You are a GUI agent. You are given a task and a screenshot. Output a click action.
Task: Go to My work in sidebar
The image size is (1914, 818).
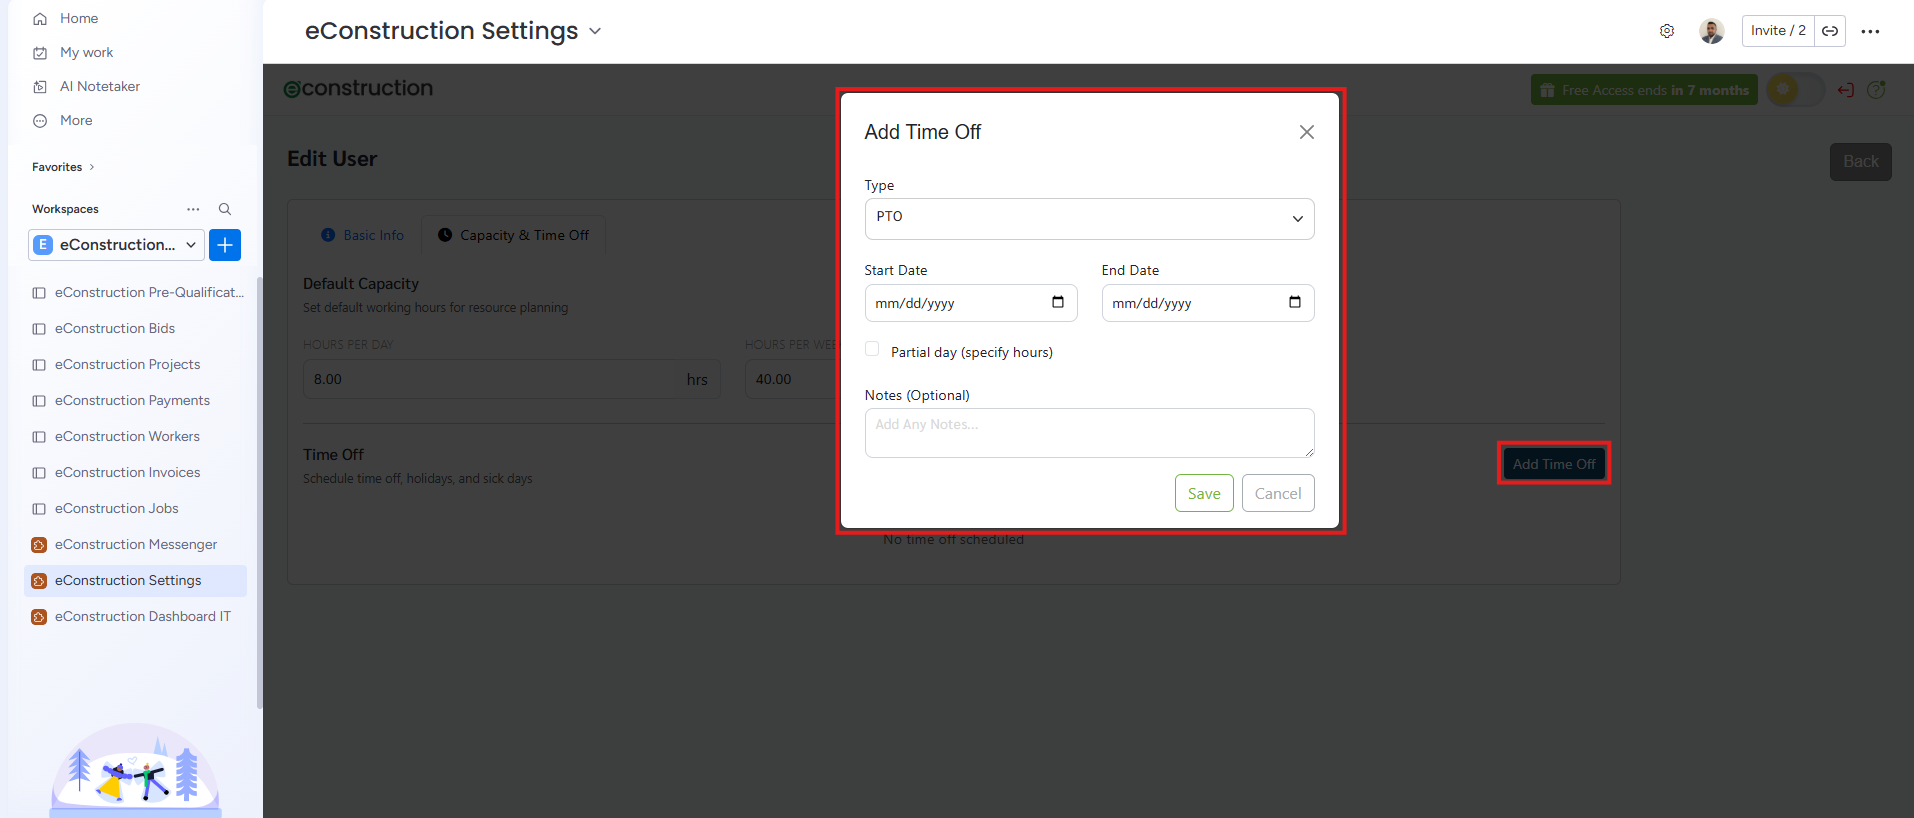pos(86,52)
